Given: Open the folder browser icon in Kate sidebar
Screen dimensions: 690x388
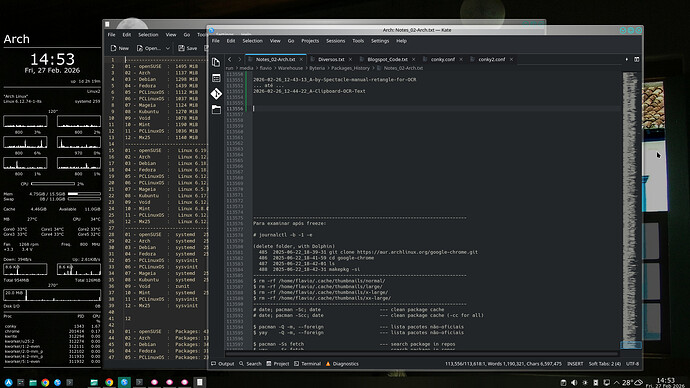Looking at the screenshot, I should tap(216, 109).
